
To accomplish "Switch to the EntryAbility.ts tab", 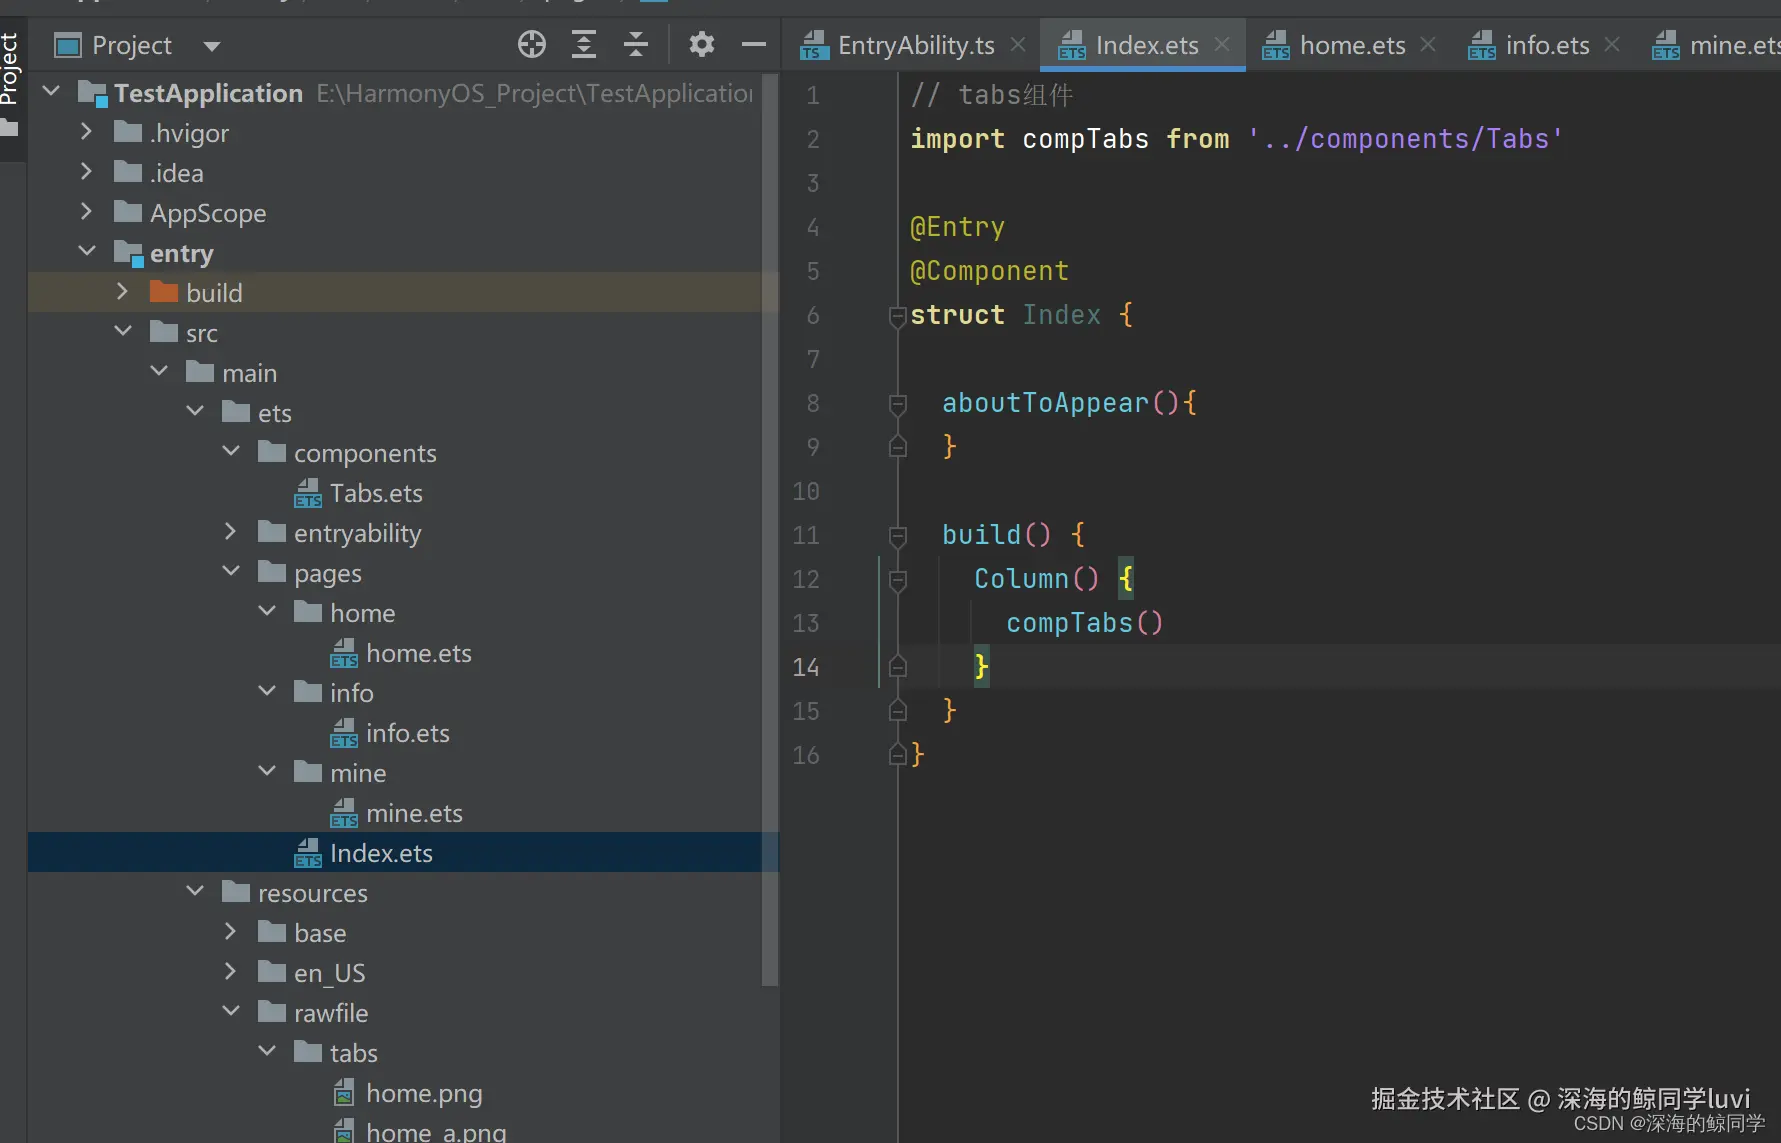I will tap(915, 45).
